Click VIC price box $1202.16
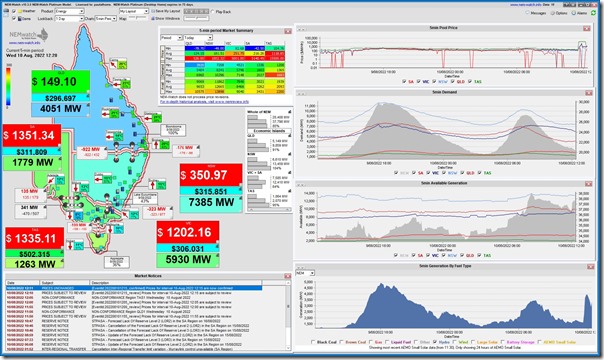This screenshot has width=604, height=360. click(188, 232)
